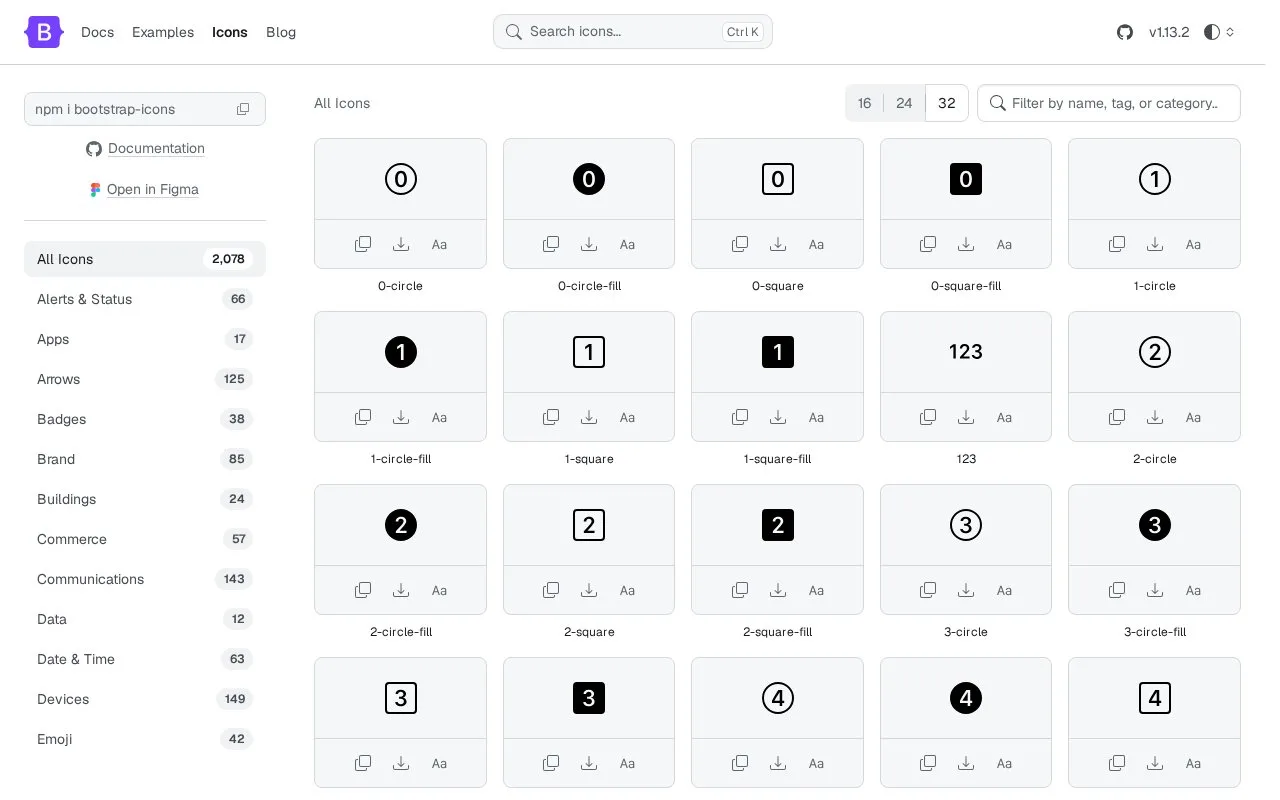Open the v1.13.2 version link
Image resolution: width=1280 pixels, height=800 pixels.
[x=1169, y=32]
